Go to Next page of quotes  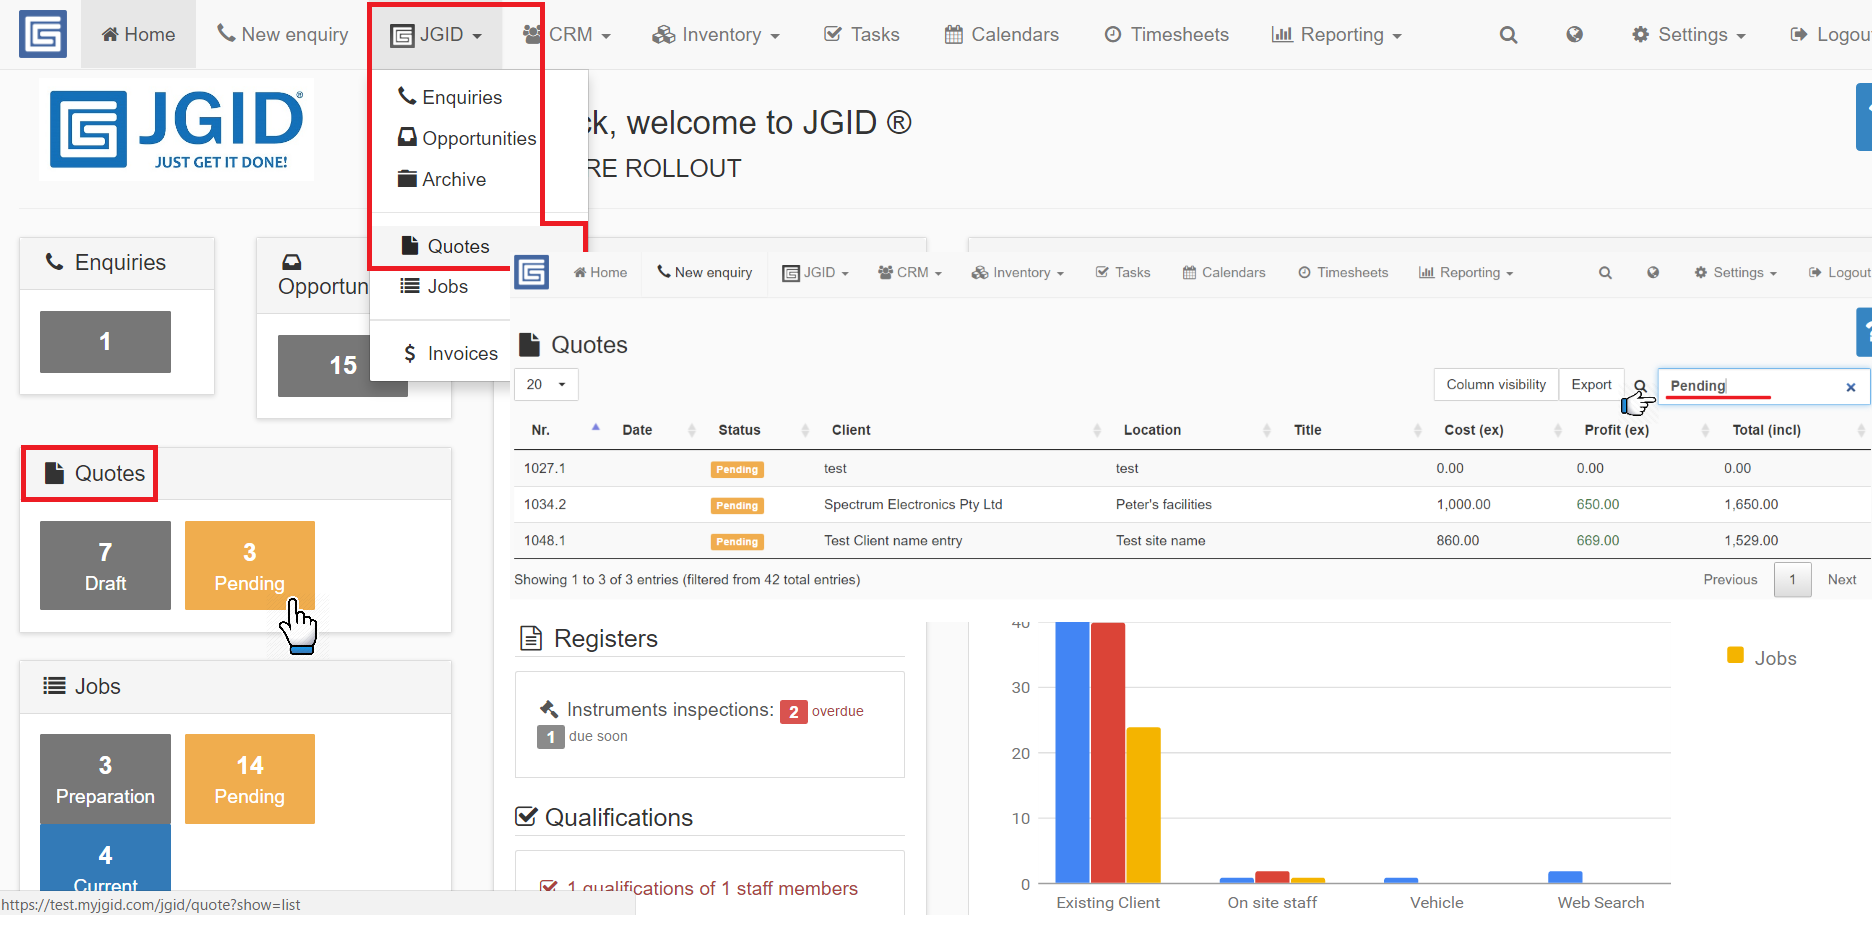point(1842,579)
